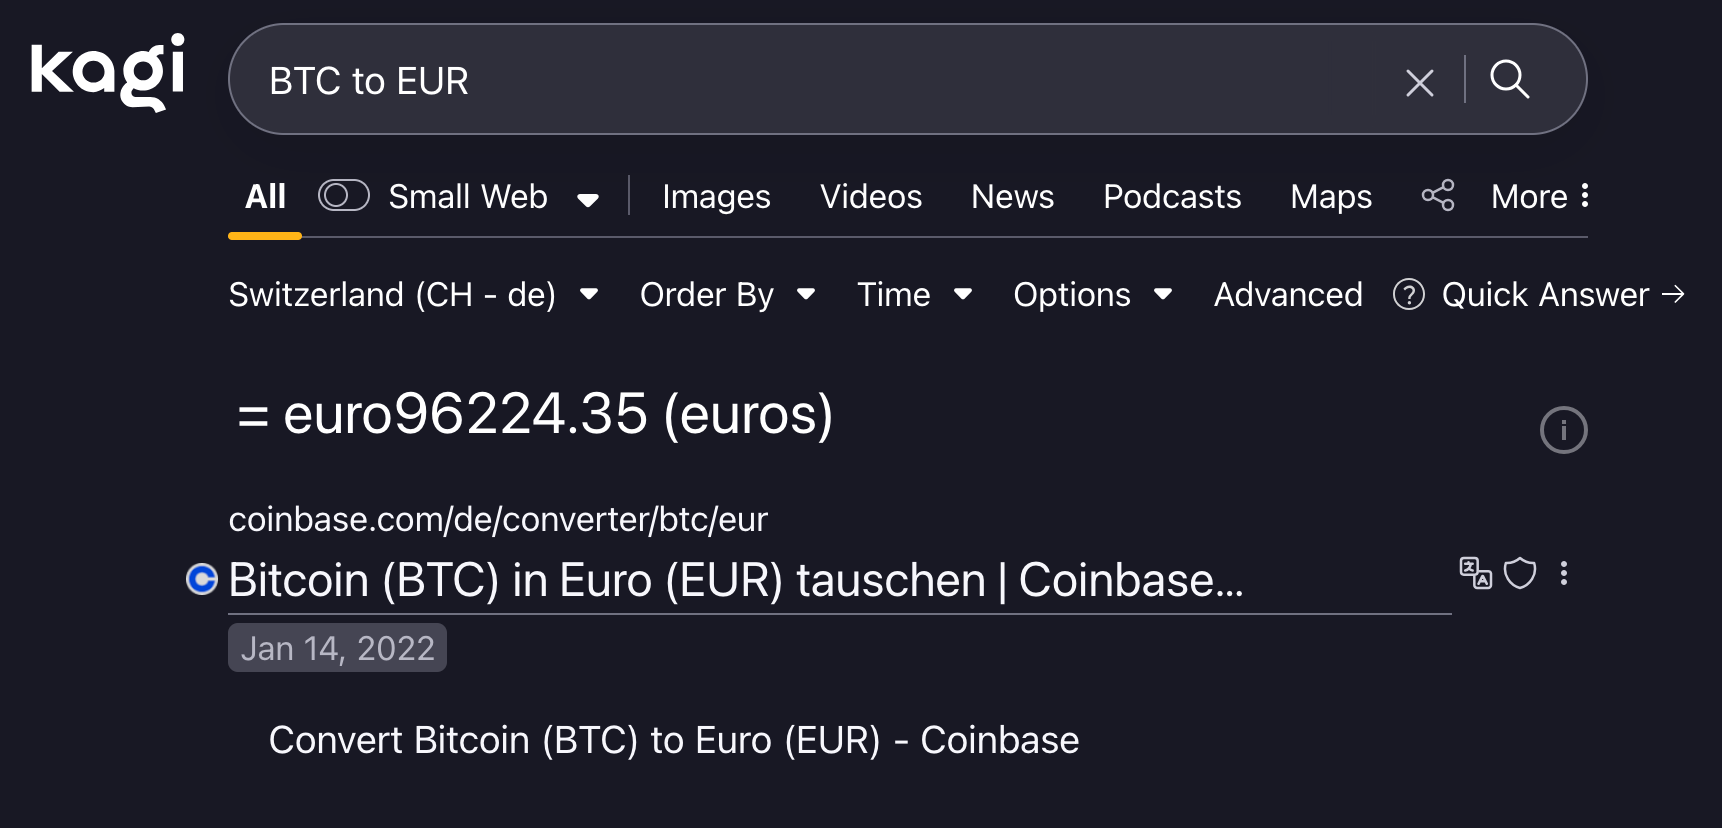Click the BTC to EUR search field
Image resolution: width=1722 pixels, height=828 pixels.
pos(800,80)
